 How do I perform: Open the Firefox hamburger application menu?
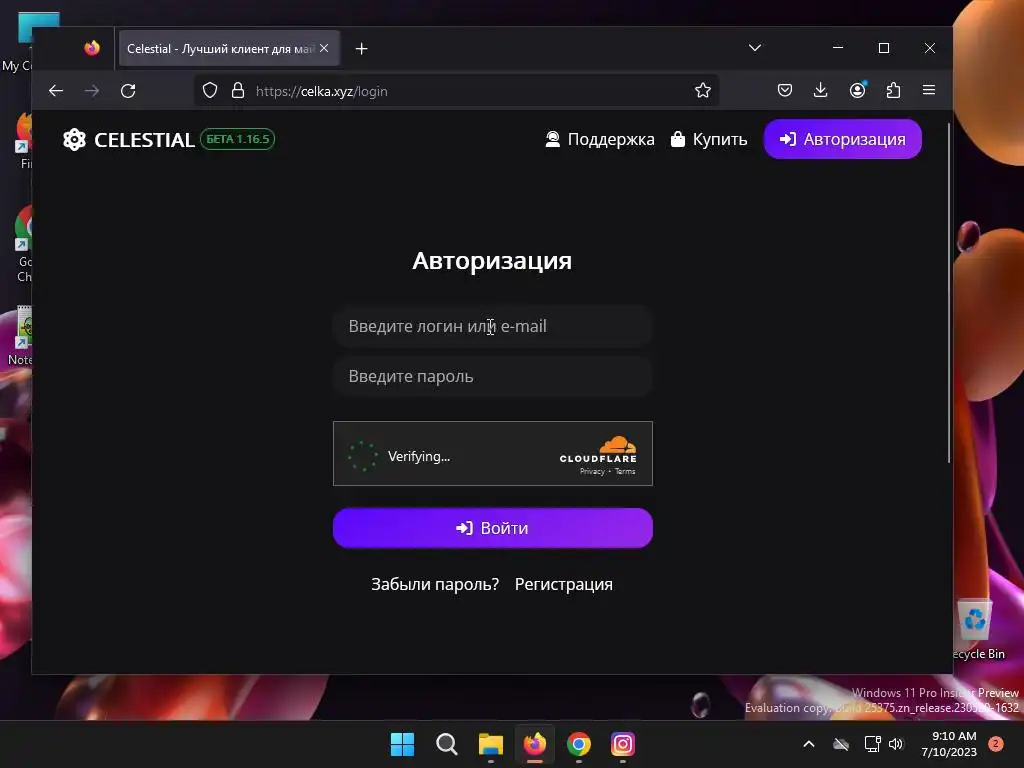click(929, 90)
